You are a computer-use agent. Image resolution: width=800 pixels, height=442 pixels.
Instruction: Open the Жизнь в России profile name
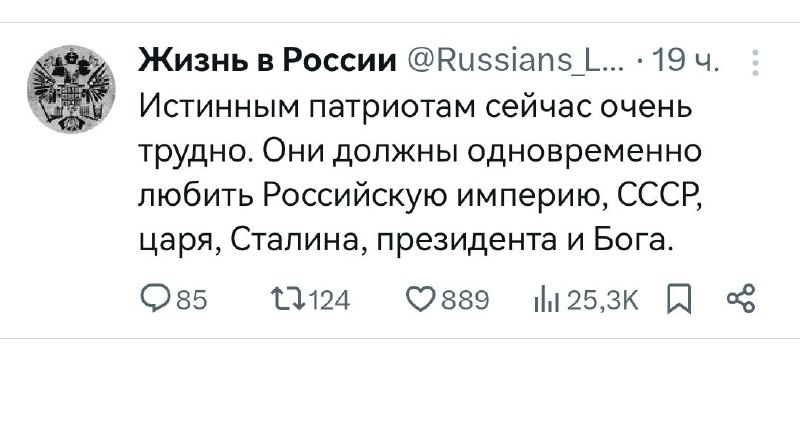[267, 61]
